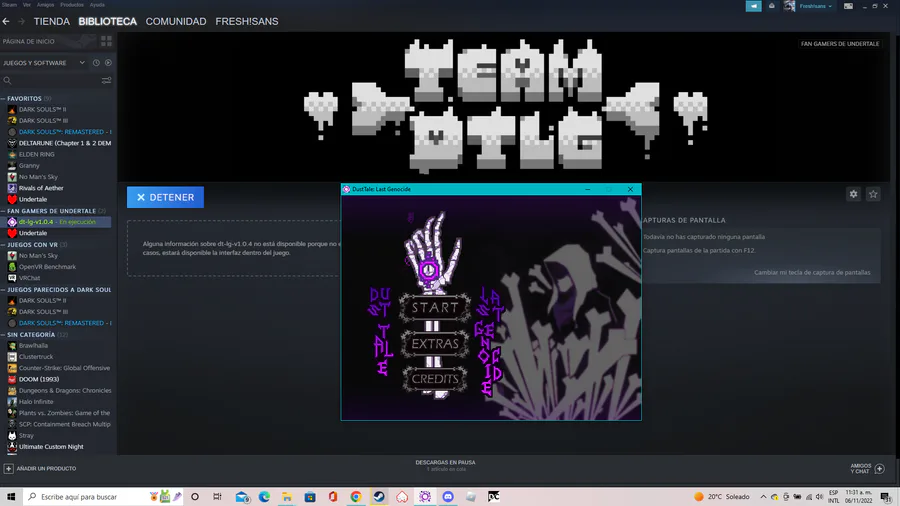Open Discord from taskbar
This screenshot has width=900, height=506.
click(x=448, y=497)
